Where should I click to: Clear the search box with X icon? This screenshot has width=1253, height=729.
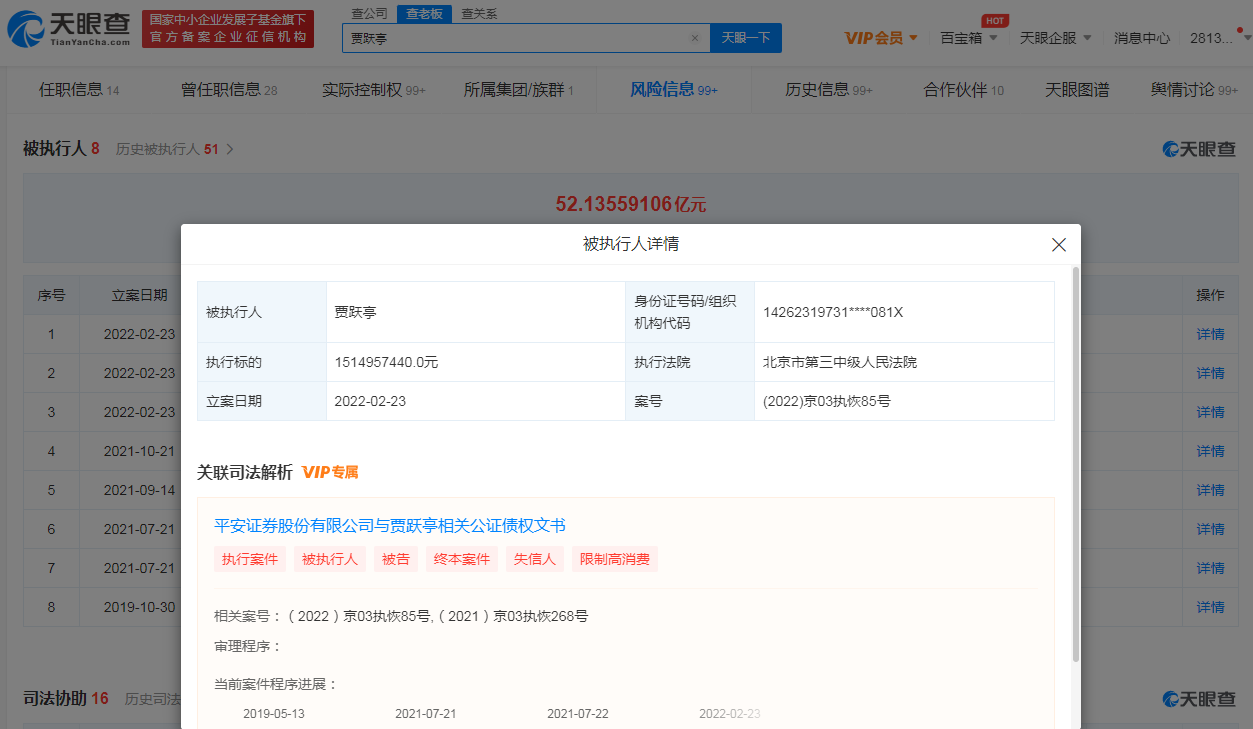pos(695,38)
